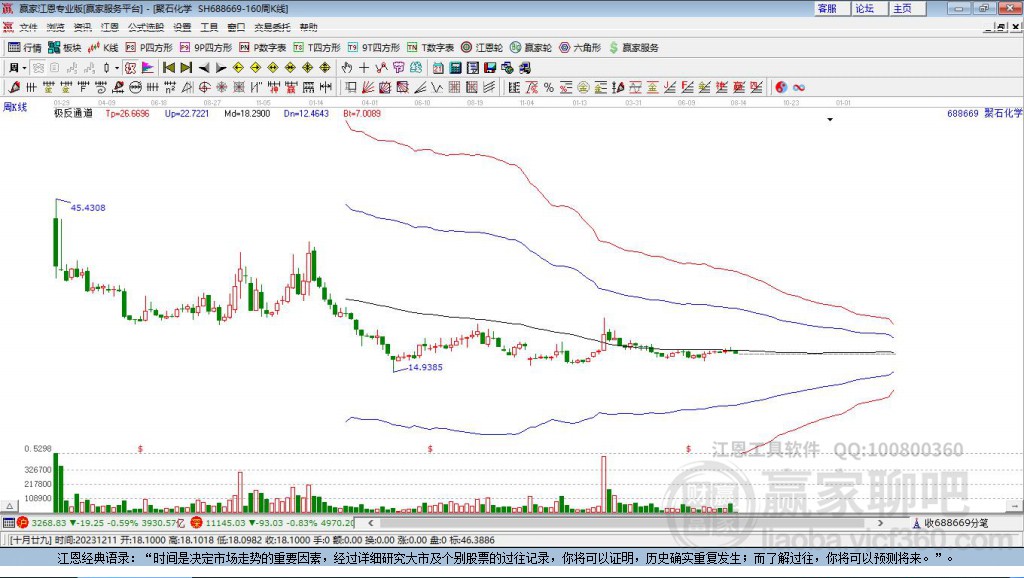Image resolution: width=1024 pixels, height=578 pixels.
Task: Open the 窗口 menu
Action: 236,27
